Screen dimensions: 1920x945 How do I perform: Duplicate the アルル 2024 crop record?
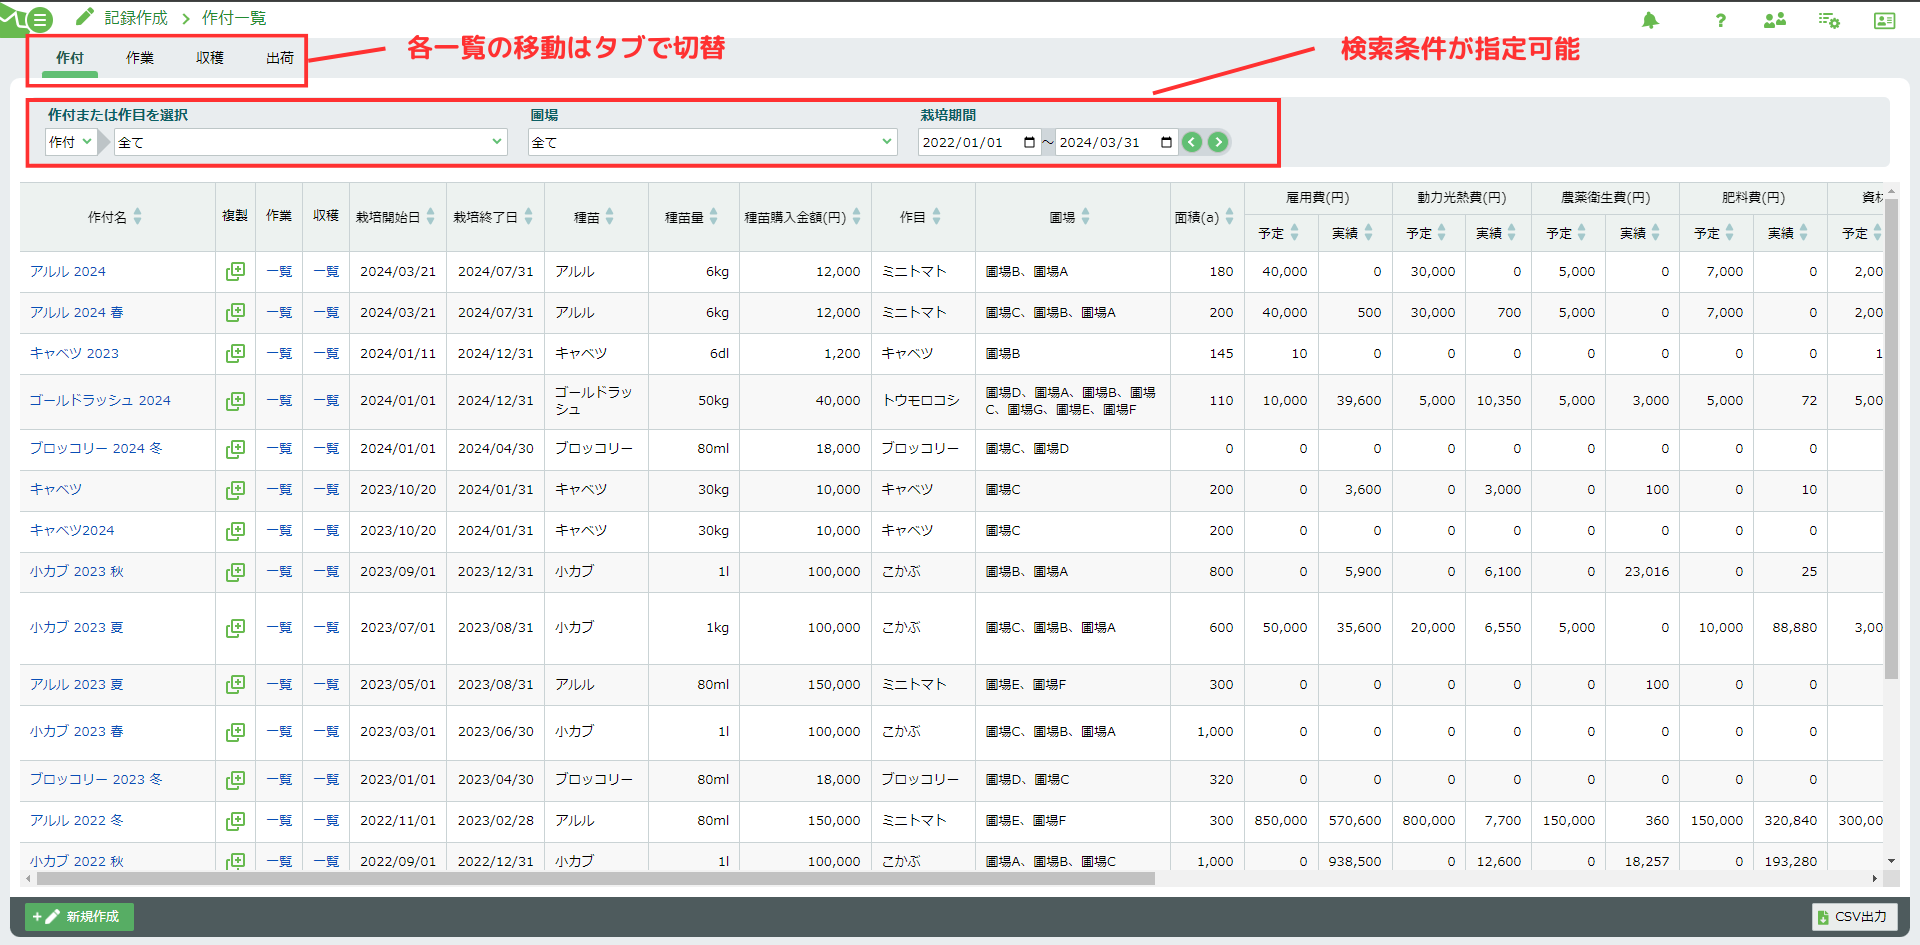pos(235,271)
